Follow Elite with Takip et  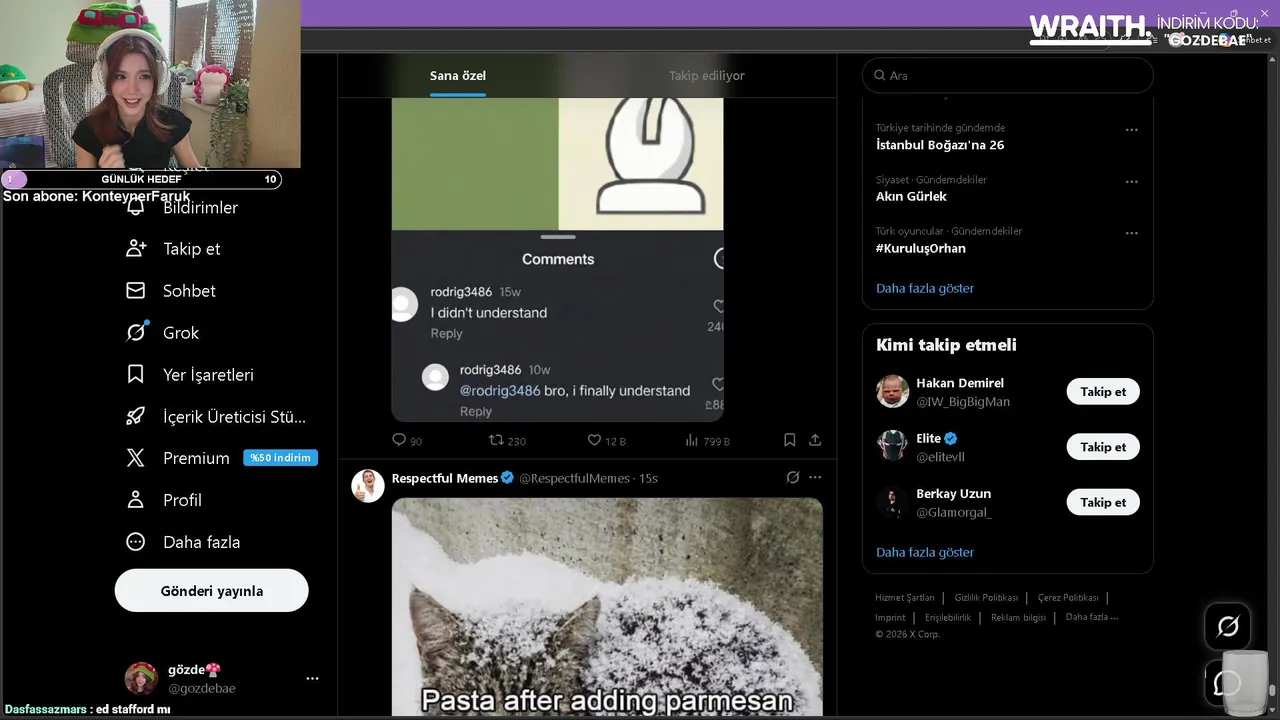tap(1103, 447)
